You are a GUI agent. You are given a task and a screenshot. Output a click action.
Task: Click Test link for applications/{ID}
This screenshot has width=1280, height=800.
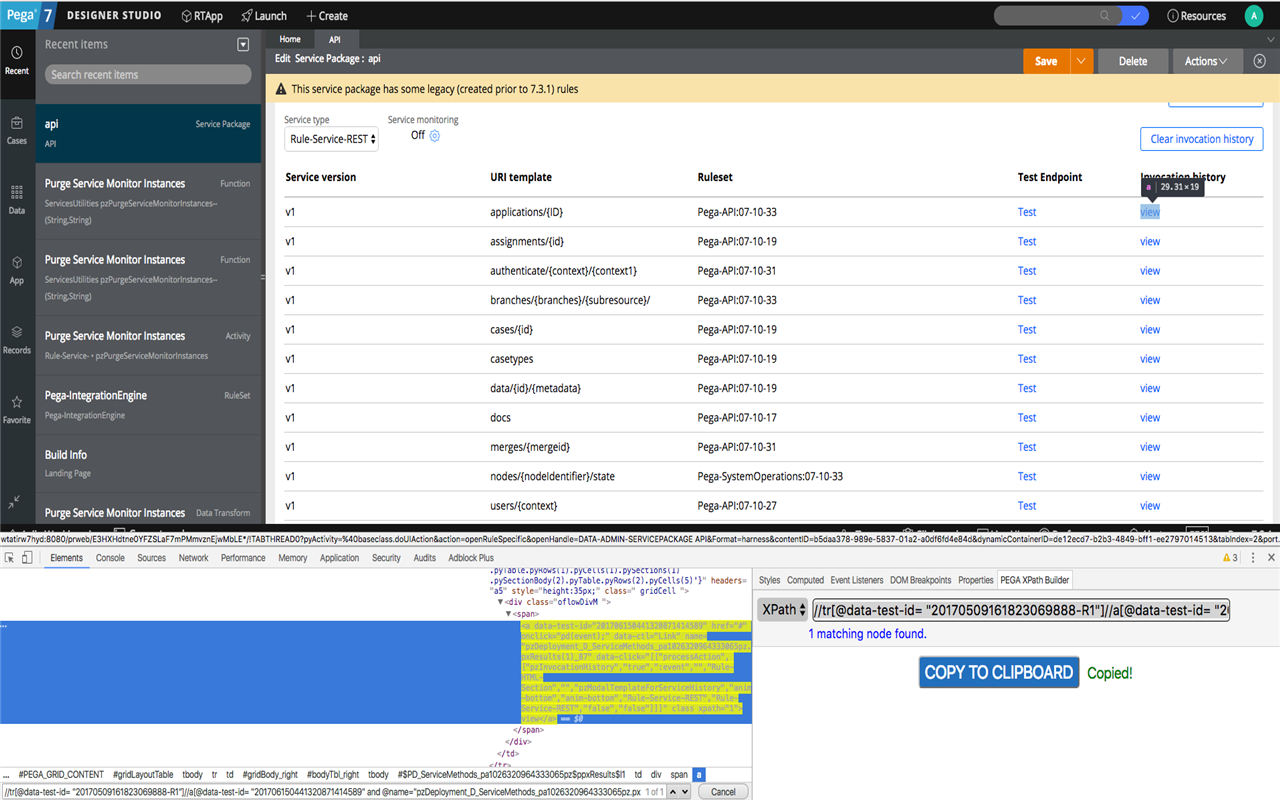pyautogui.click(x=1027, y=212)
